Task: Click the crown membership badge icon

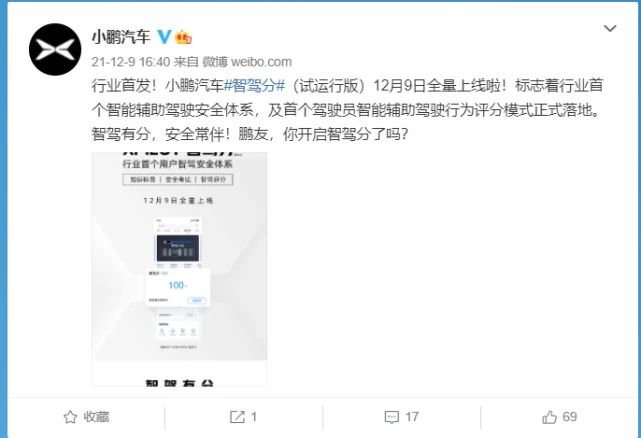Action: pyautogui.click(x=183, y=37)
